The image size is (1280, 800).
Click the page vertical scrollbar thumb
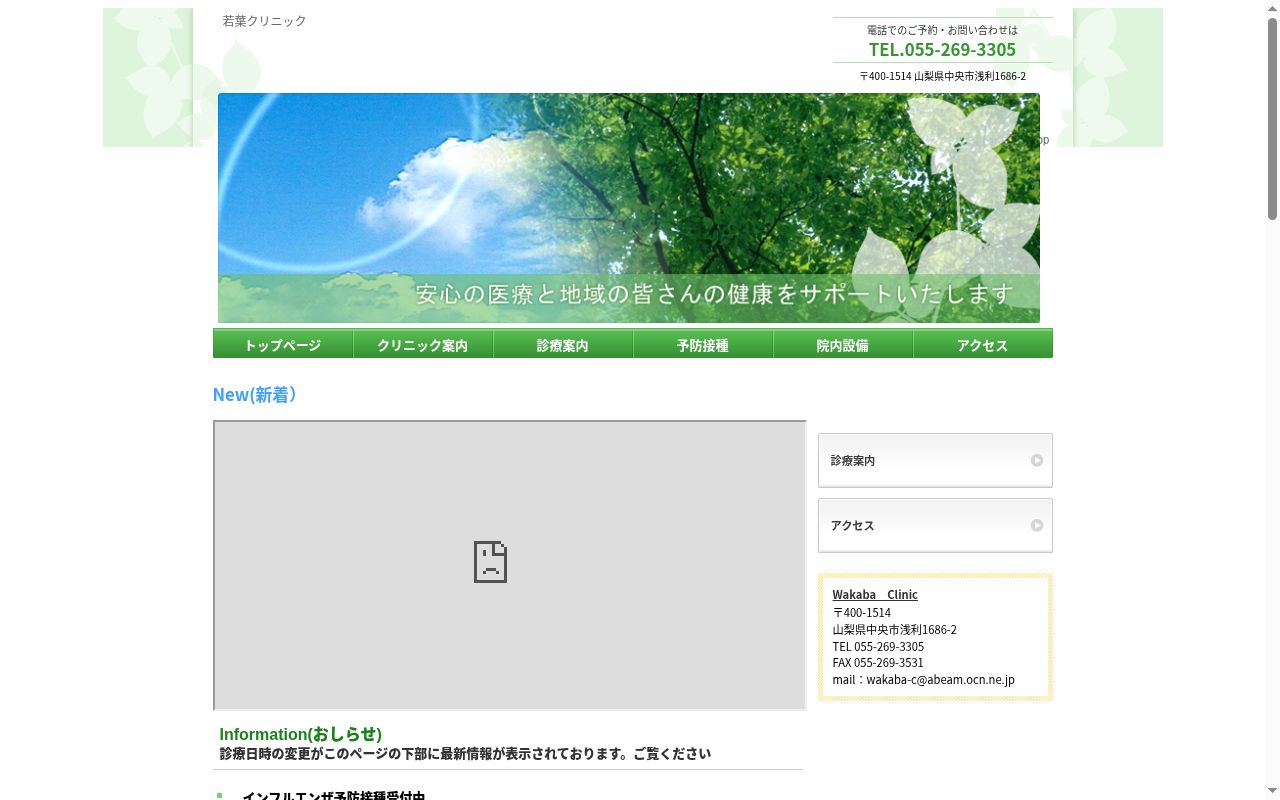point(1272,118)
